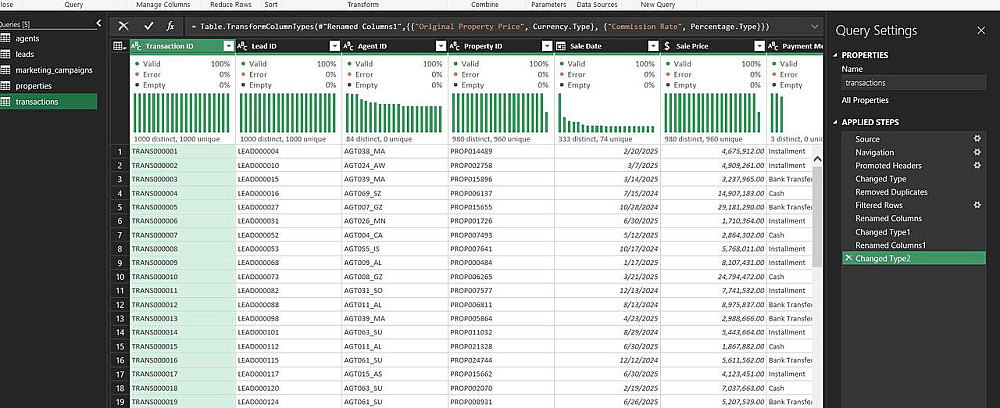Collapse the Queries pane arrow
The width and height of the screenshot is (1000, 408).
(98, 23)
